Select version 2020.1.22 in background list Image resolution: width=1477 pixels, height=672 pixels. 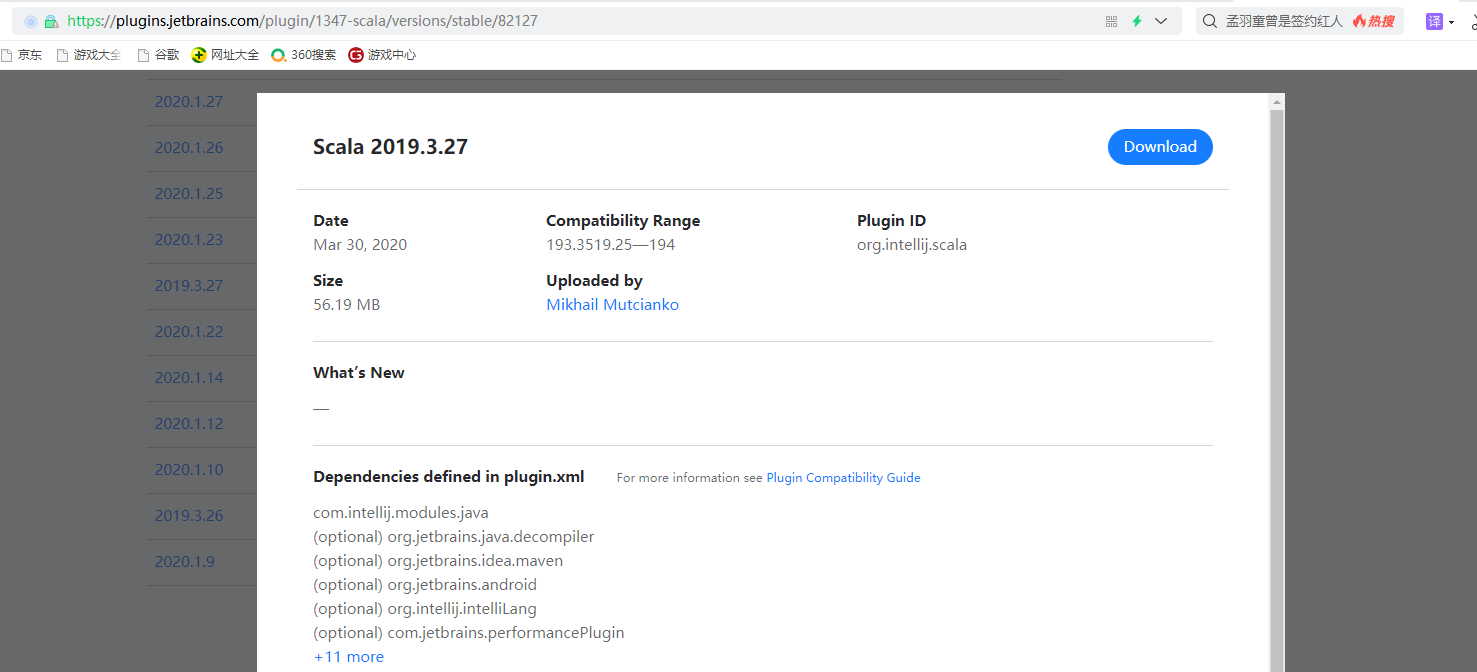189,332
